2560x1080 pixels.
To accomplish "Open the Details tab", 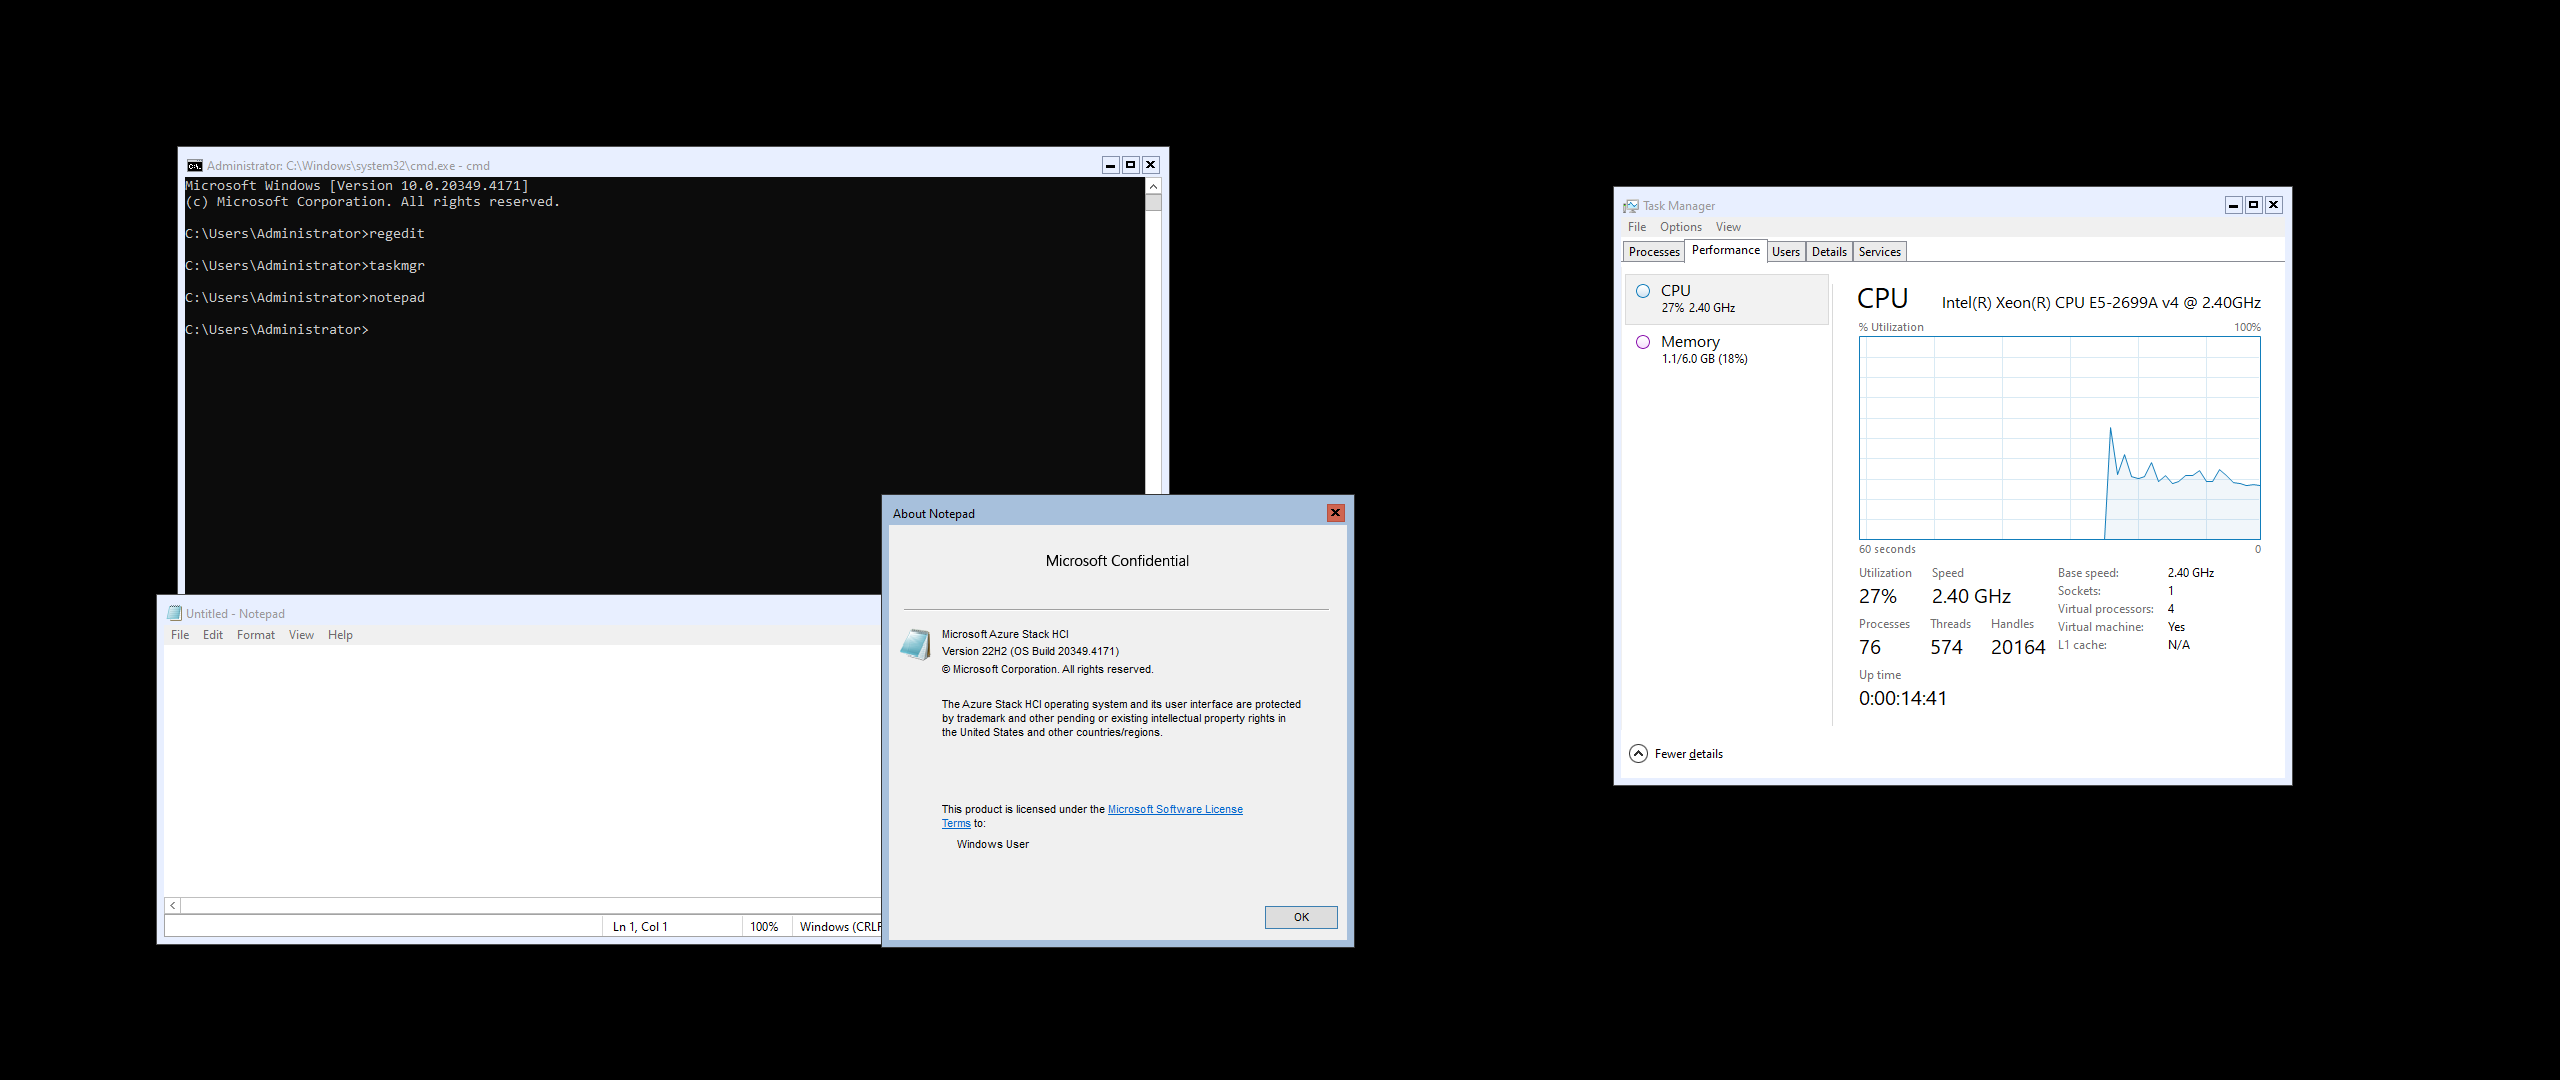I will point(1829,252).
